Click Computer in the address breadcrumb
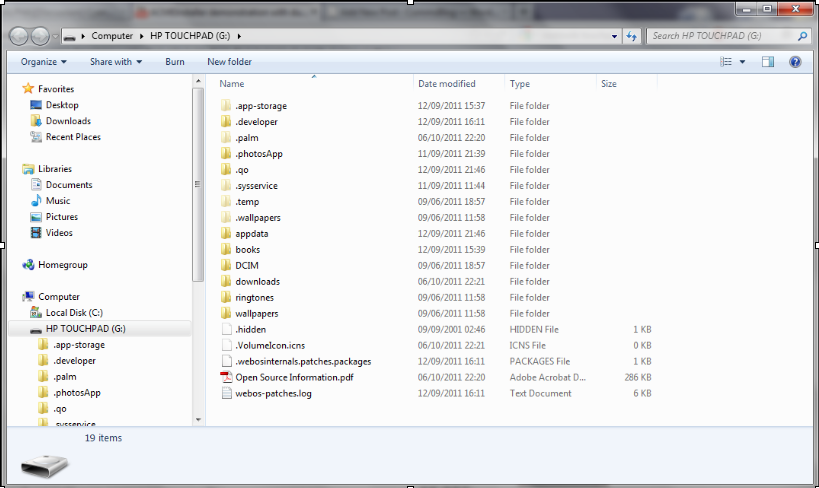The image size is (819, 488). point(112,36)
